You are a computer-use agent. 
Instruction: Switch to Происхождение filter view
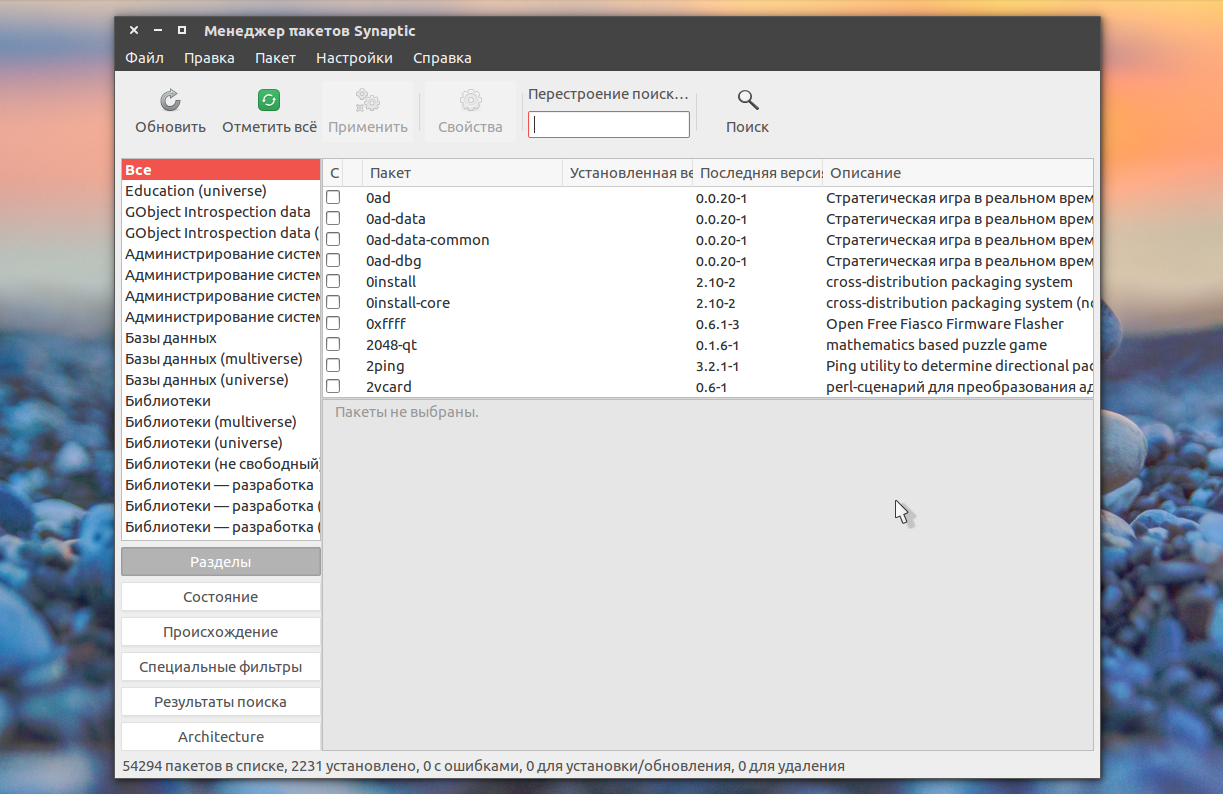(221, 632)
